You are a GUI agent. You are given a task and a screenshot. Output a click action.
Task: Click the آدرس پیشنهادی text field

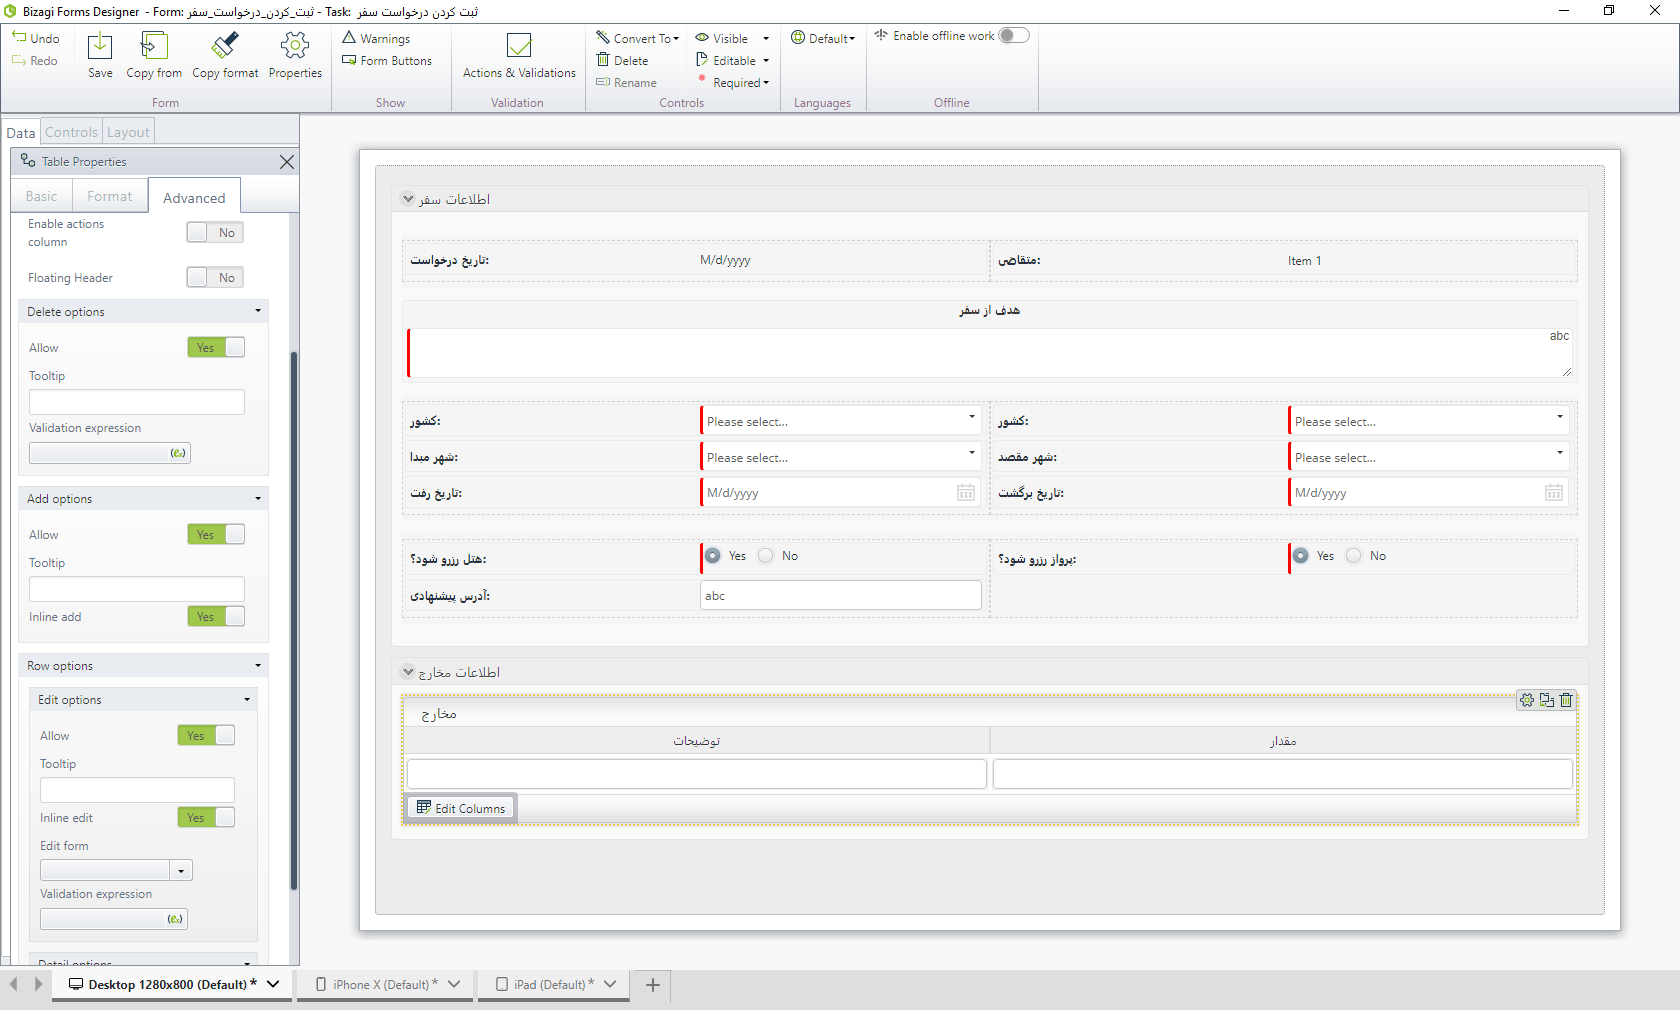pos(841,595)
